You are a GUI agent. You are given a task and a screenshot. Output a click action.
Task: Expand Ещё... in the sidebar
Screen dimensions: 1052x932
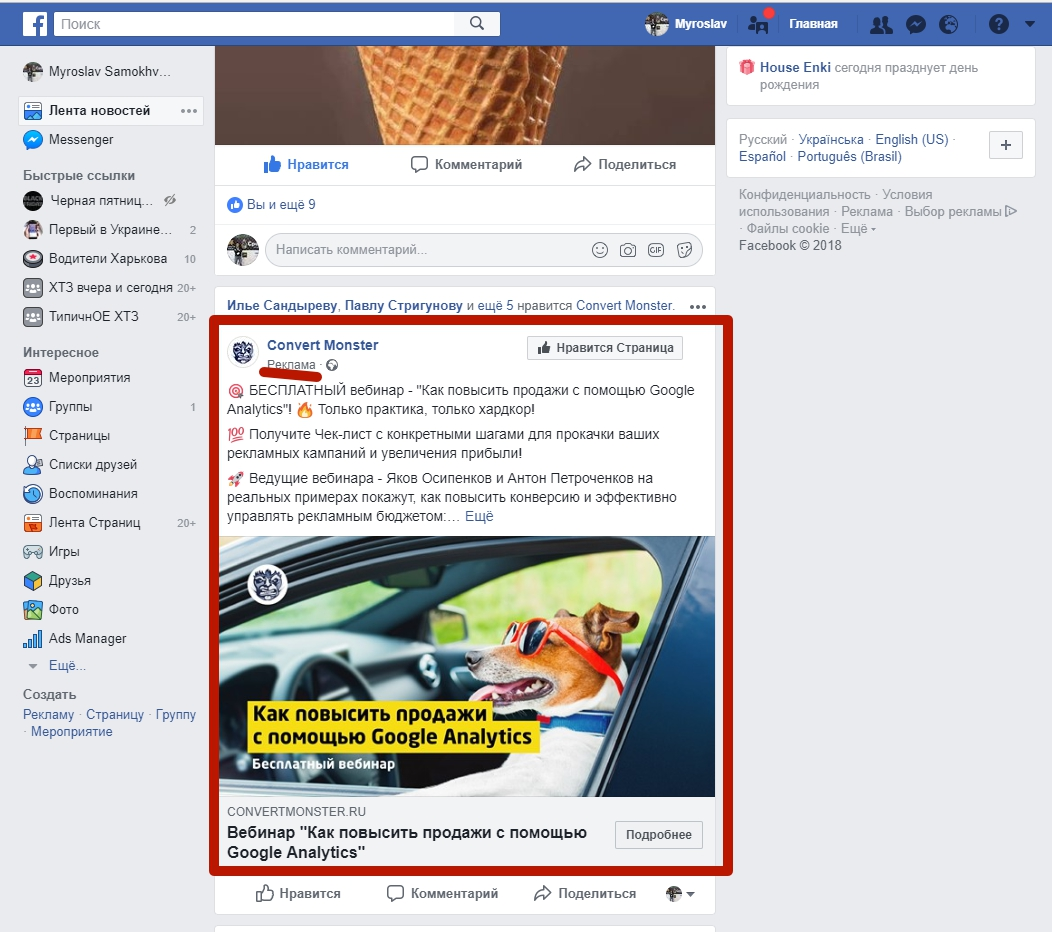[x=67, y=666]
